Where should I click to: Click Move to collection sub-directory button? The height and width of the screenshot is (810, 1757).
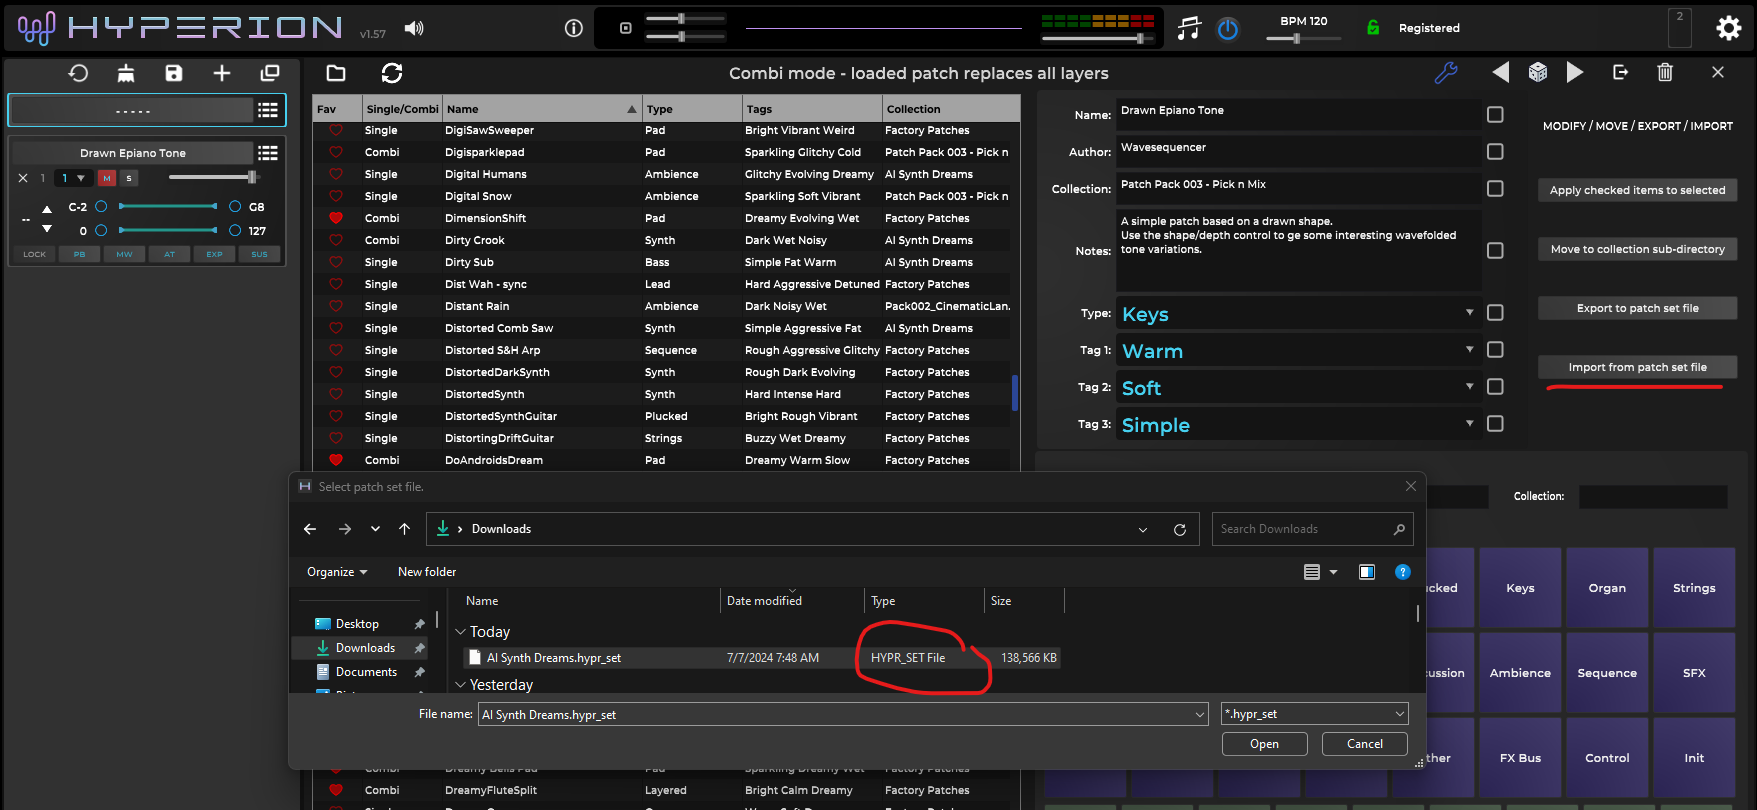[1637, 249]
